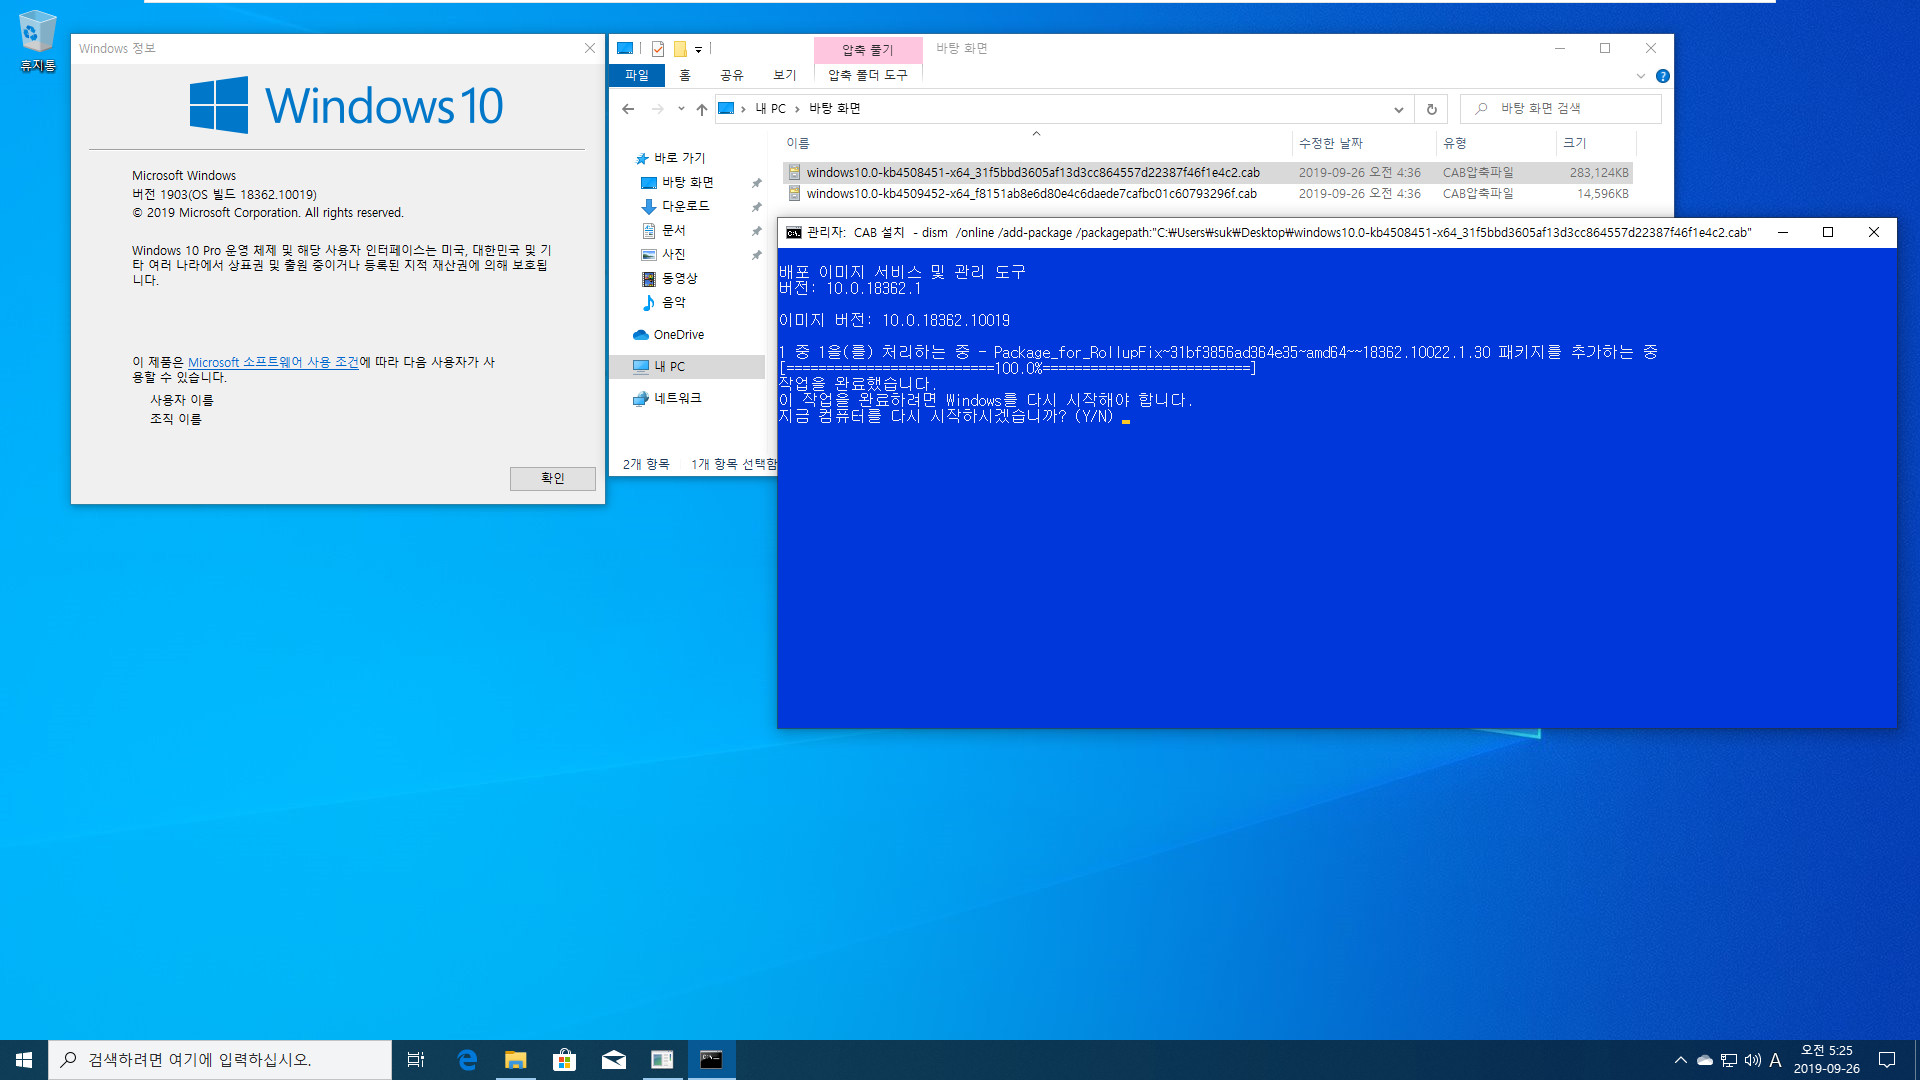
Task: Open the quick access toolbar customize dropdown
Action: click(x=698, y=49)
